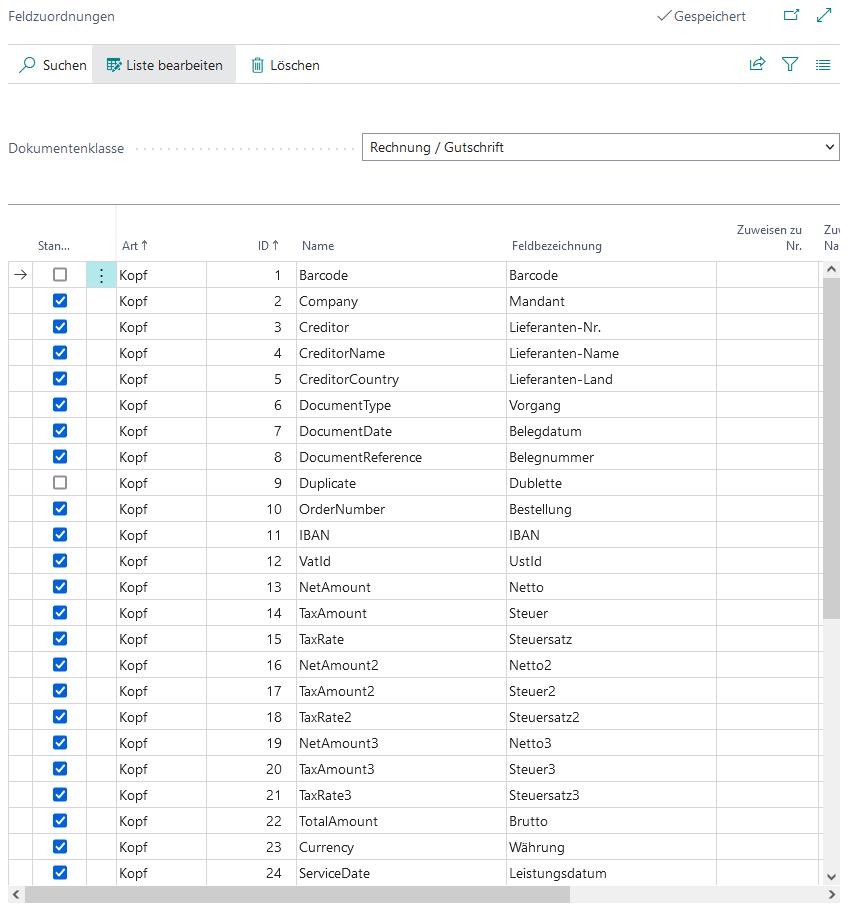
Task: Expand page to full width icon
Action: click(x=824, y=16)
